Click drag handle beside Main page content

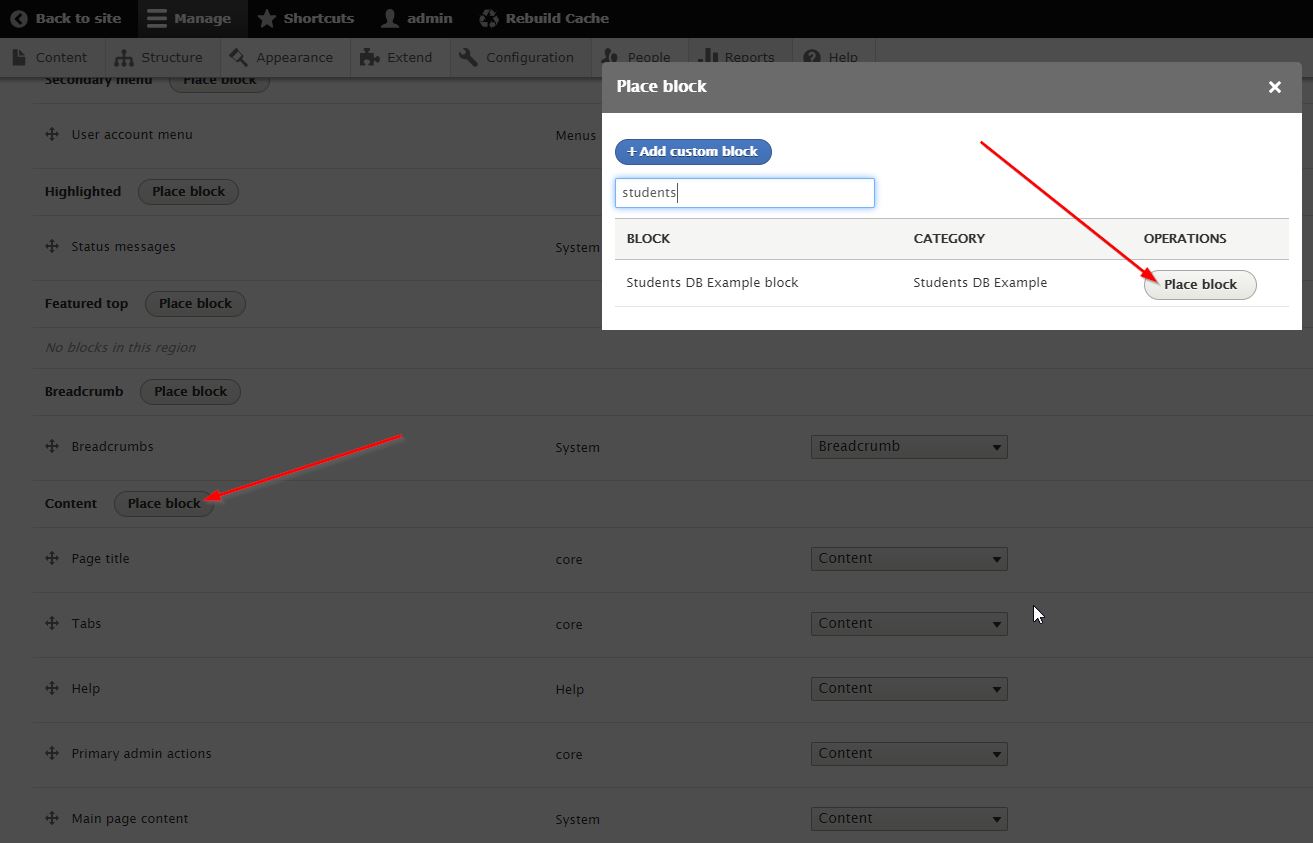pos(52,818)
